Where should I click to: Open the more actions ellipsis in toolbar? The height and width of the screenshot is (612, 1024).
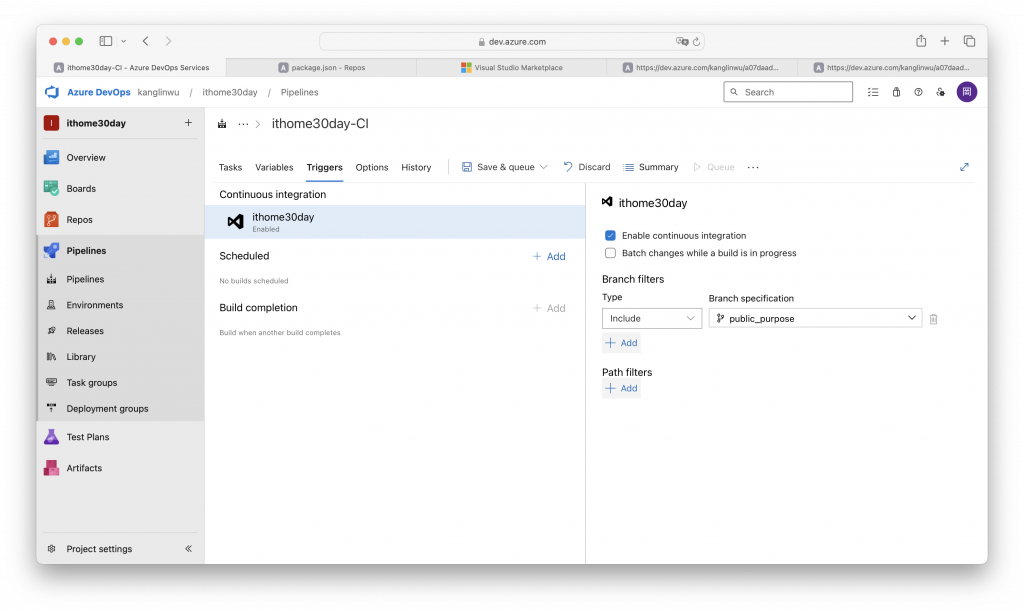[x=753, y=167]
